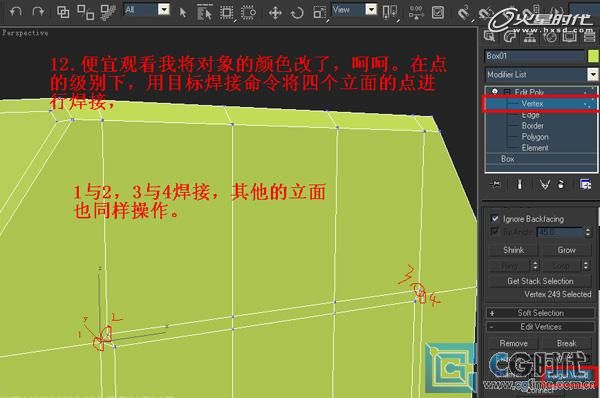This screenshot has width=600, height=398.
Task: Click the By Angle value spinner arrows
Action: pos(588,232)
